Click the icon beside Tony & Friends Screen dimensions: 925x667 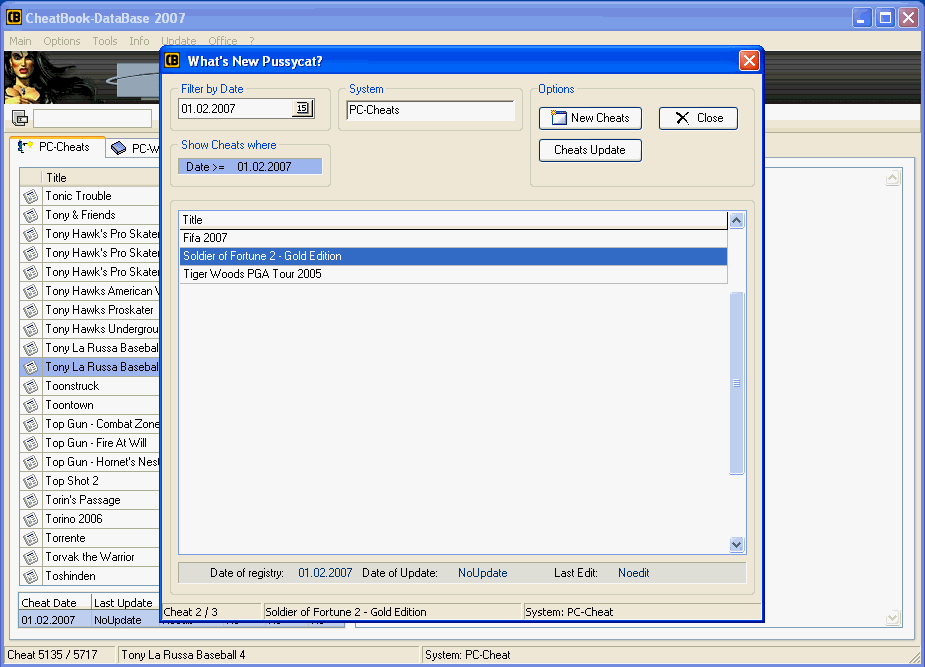30,215
